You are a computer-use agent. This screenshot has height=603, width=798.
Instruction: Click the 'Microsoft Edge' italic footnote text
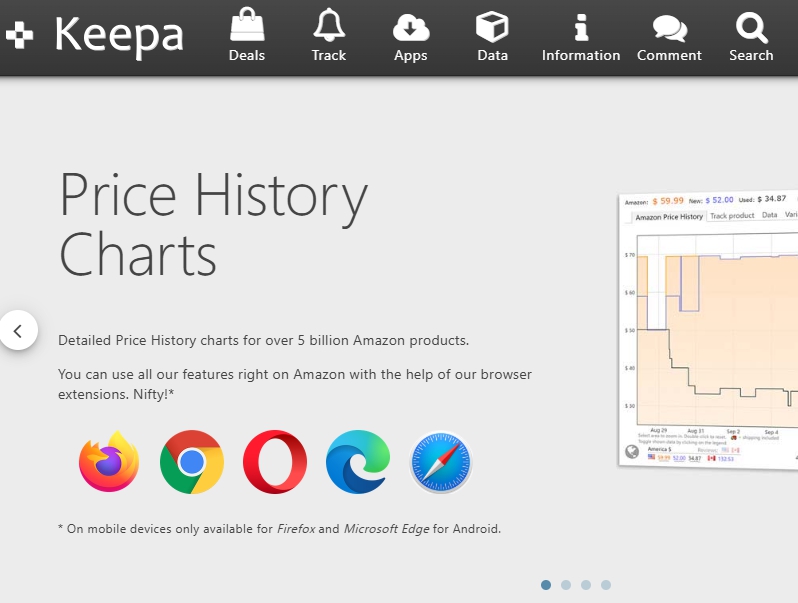coord(386,529)
